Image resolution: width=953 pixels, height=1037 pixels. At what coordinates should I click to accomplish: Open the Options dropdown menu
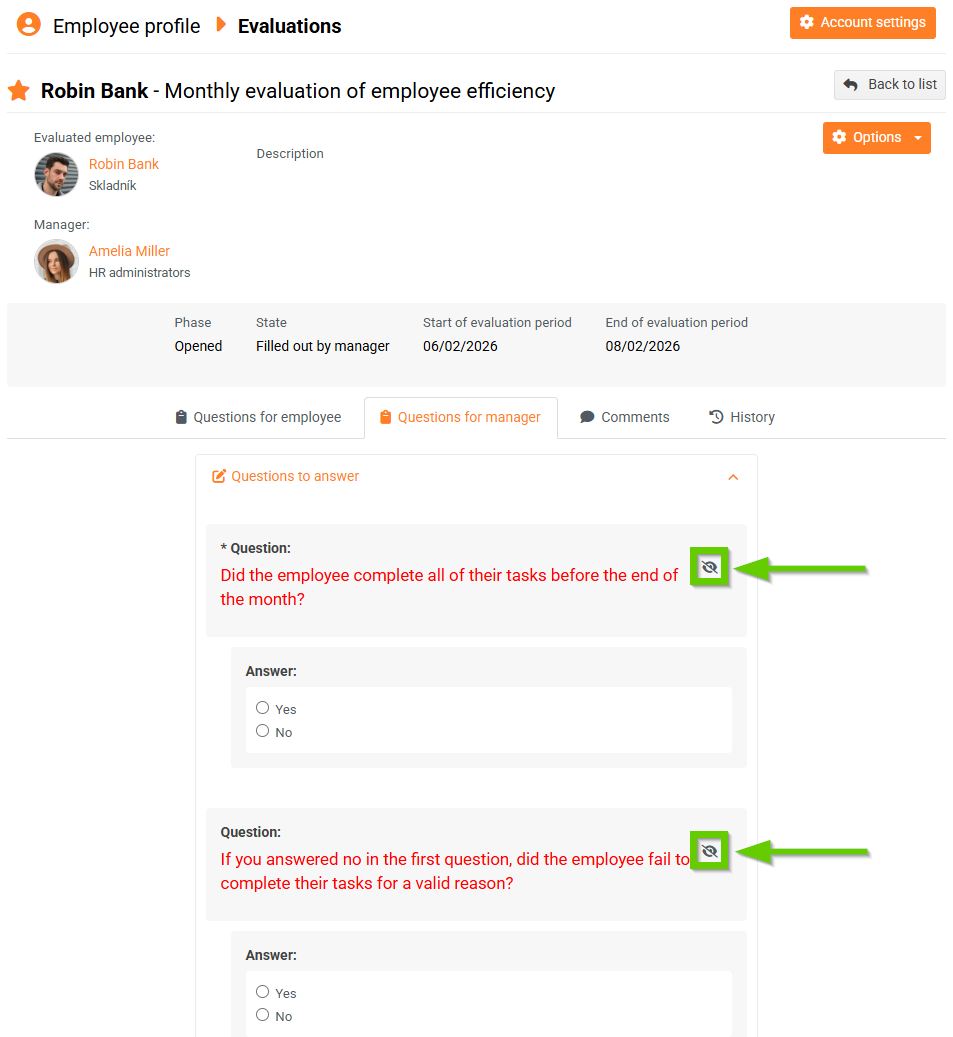click(876, 138)
